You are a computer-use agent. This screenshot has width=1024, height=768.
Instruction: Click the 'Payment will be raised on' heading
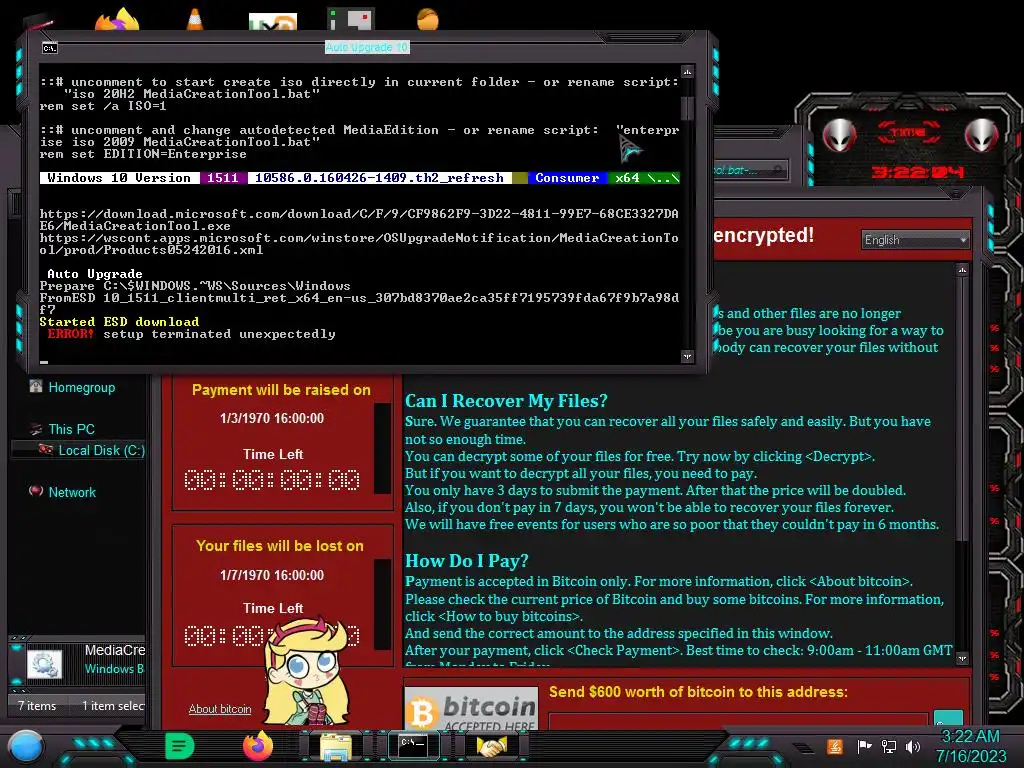(x=281, y=390)
